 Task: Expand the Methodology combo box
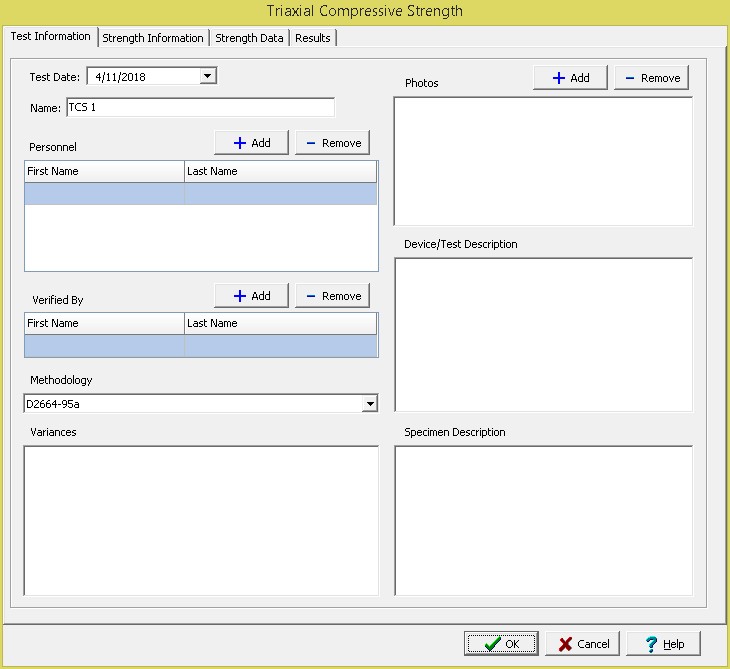click(x=369, y=404)
